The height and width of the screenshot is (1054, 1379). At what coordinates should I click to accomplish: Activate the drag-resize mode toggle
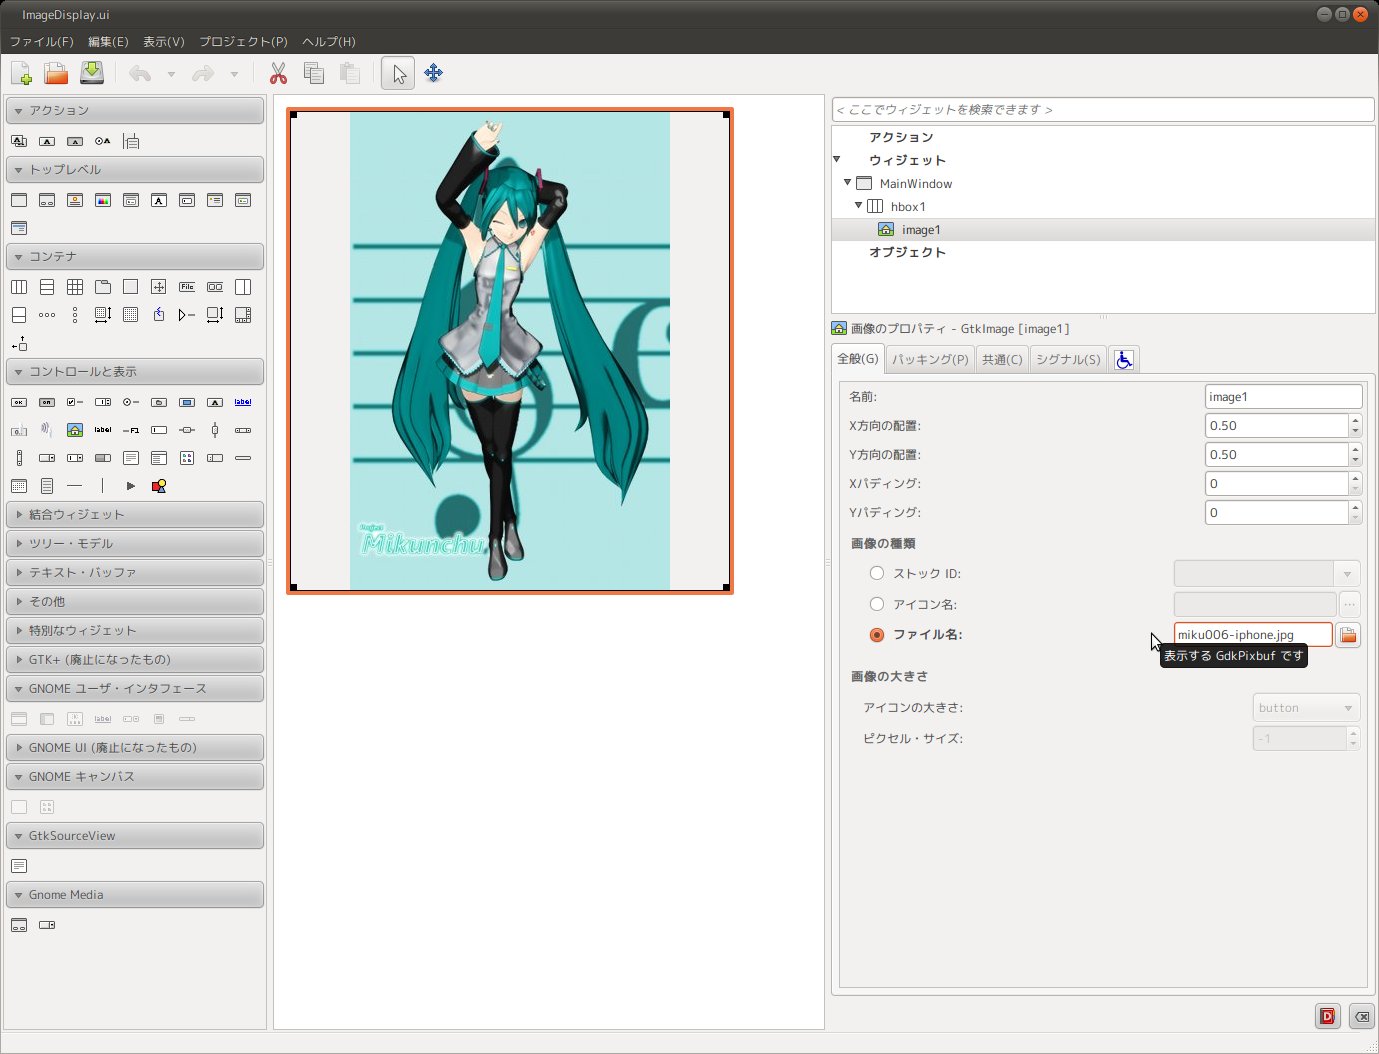click(x=434, y=73)
